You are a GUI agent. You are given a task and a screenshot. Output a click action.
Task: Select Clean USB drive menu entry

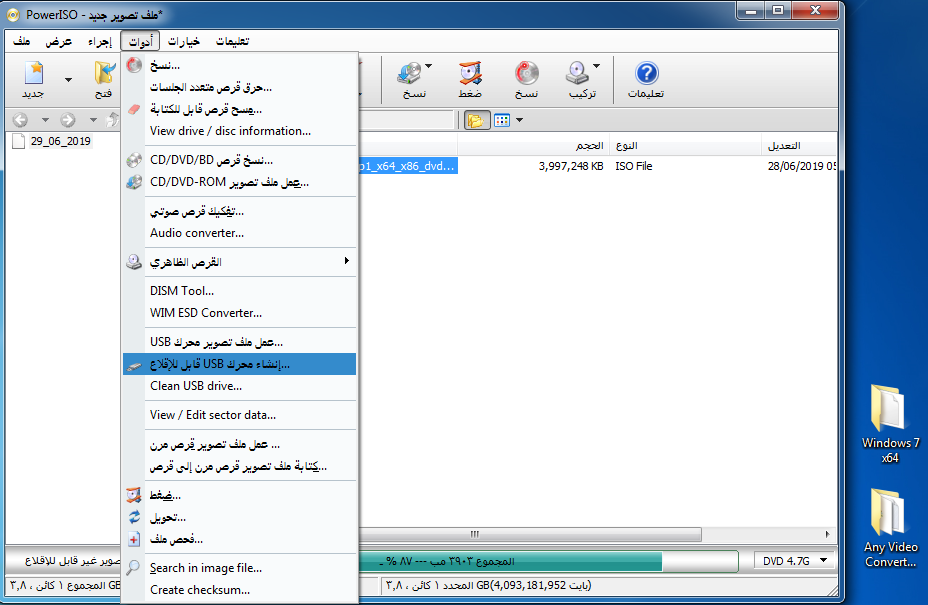[239, 386]
